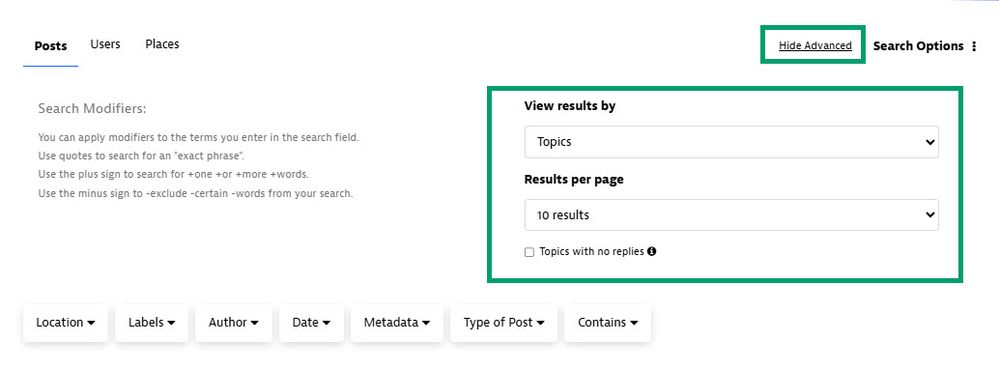Click the chevron arrow of the 10 results select box
Screen dimensions: 999x370
(x=929, y=215)
